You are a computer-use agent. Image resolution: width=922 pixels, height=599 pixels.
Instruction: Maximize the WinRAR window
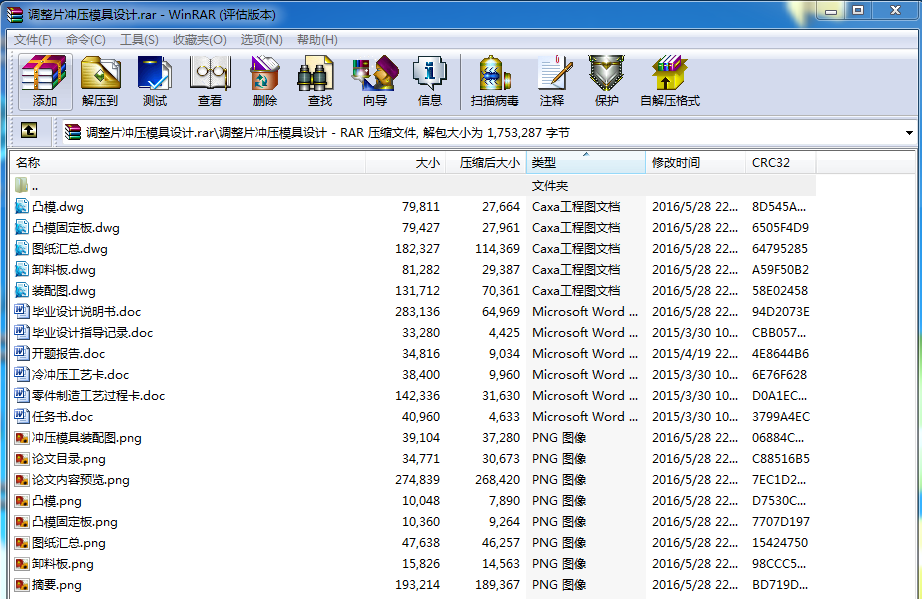coord(858,11)
